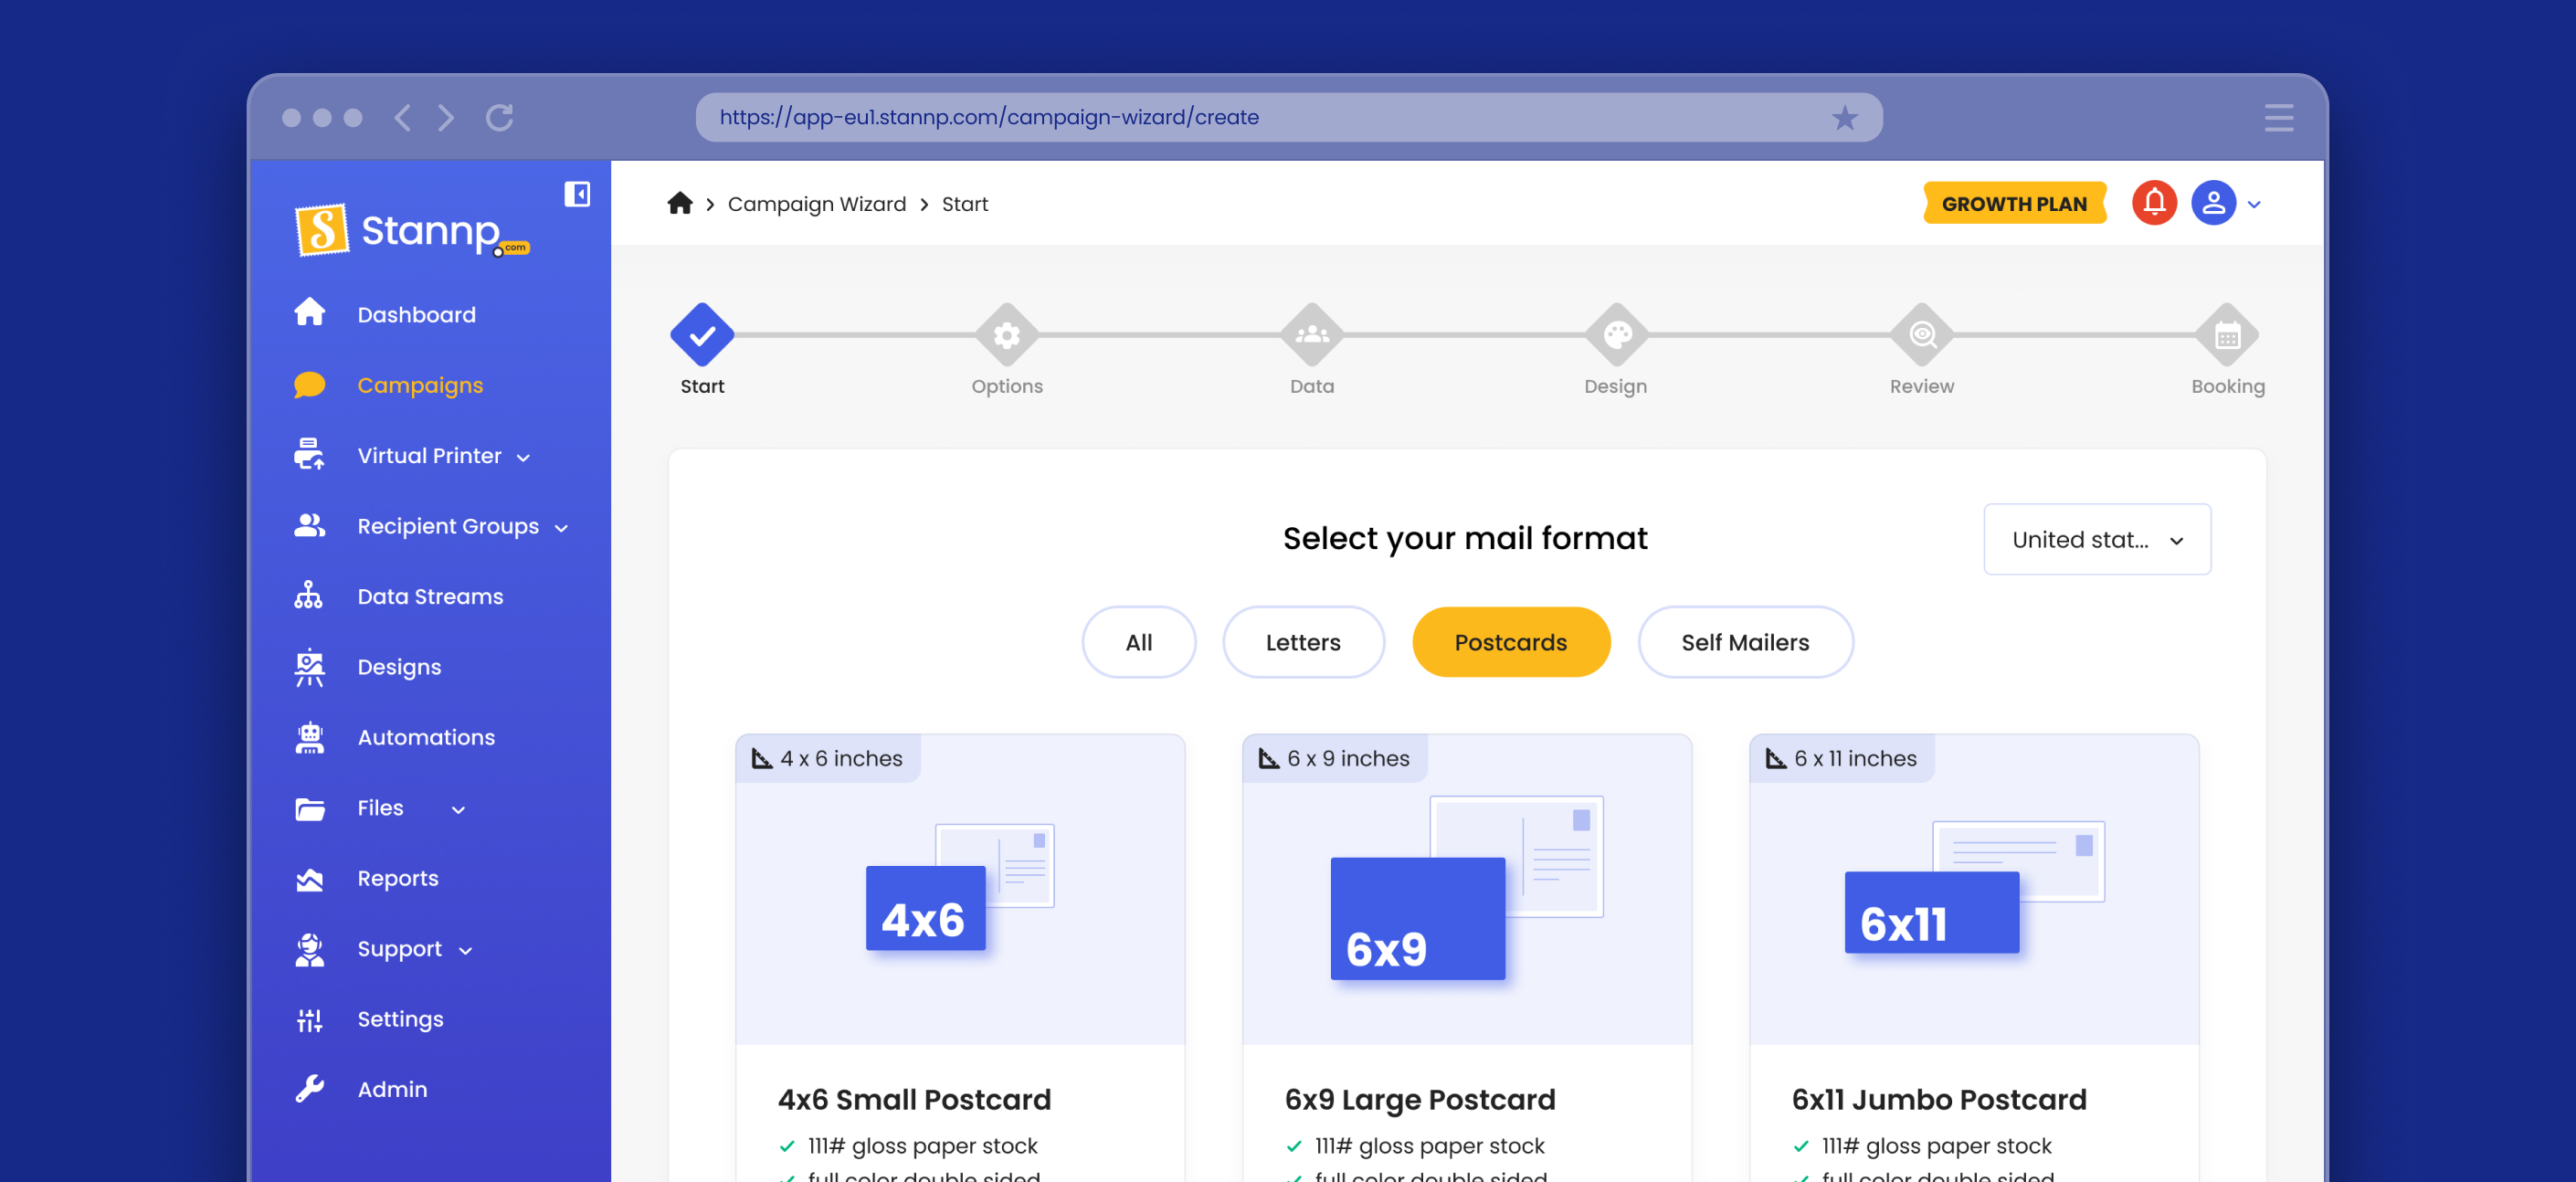Collapse the sidebar with the panel icon

tap(577, 194)
